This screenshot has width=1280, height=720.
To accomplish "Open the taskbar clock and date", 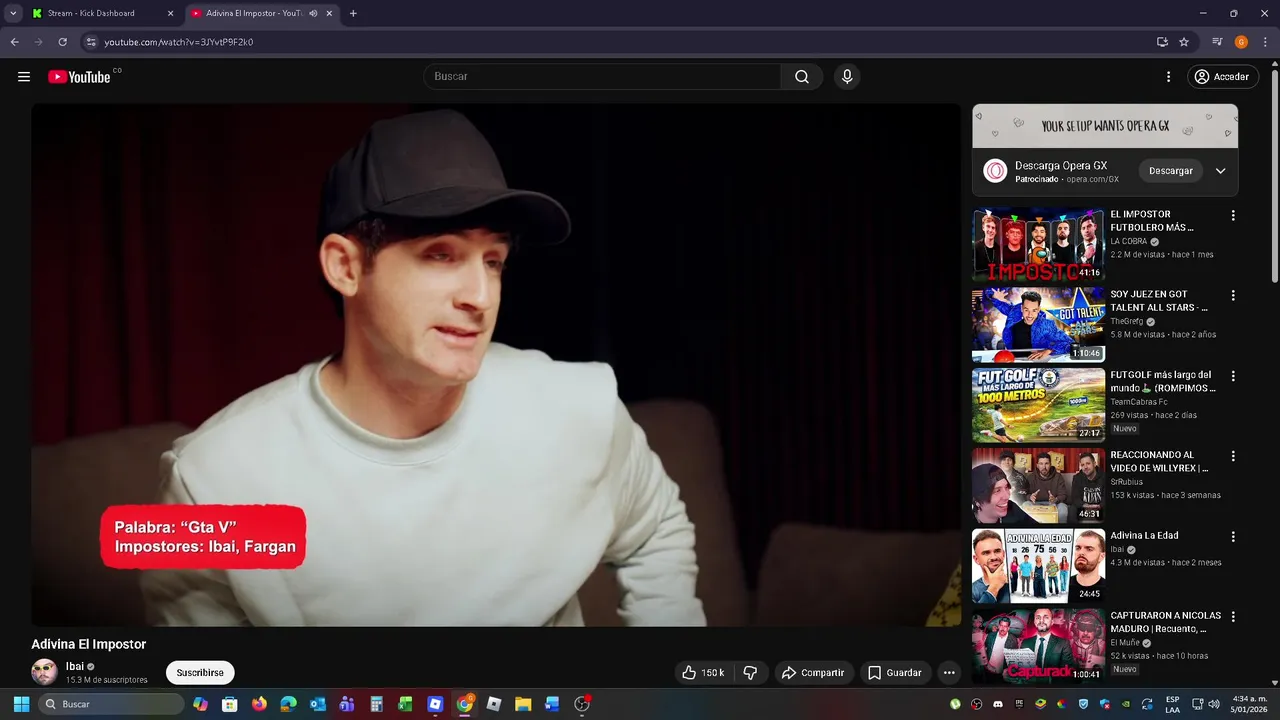I will click(x=1250, y=704).
